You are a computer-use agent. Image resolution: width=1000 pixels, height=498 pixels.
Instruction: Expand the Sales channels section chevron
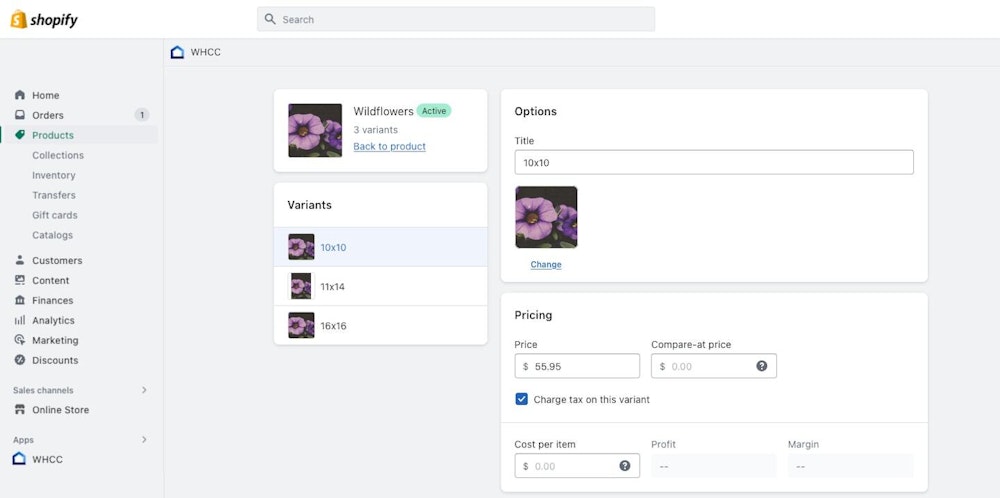point(144,390)
